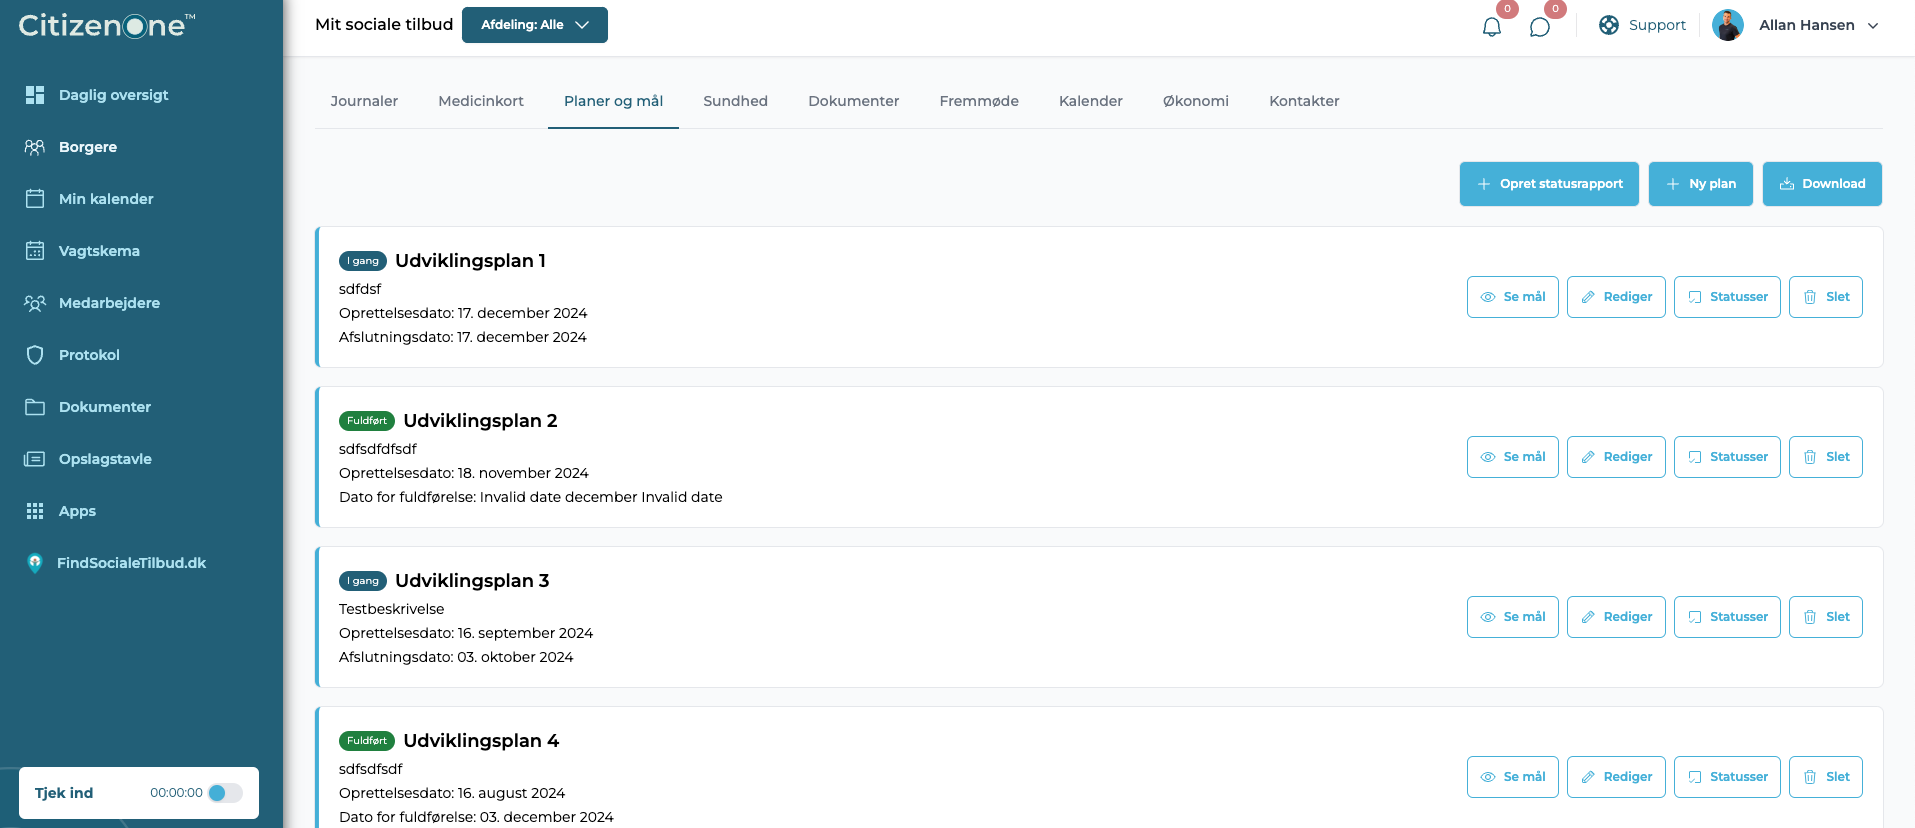Open Statusser for Udviklingsplan 2
This screenshot has width=1915, height=828.
pos(1727,457)
